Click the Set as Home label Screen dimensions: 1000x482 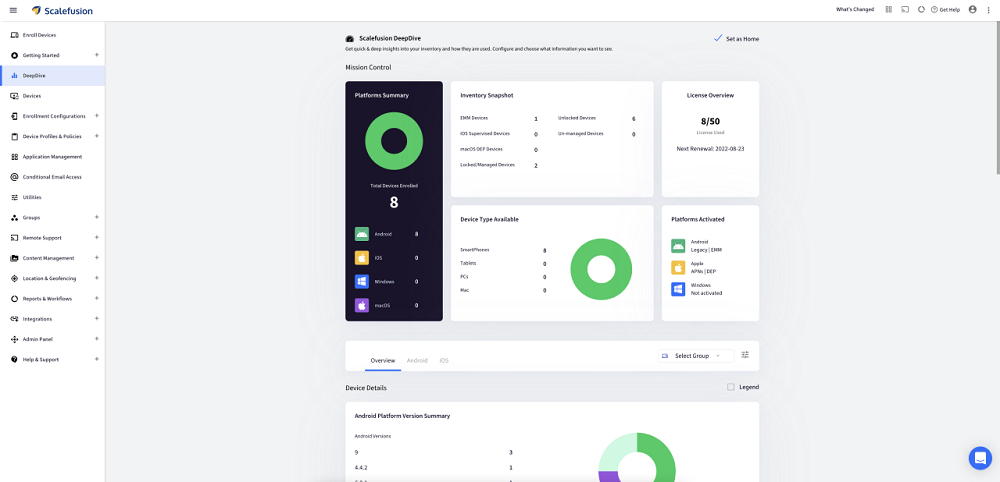pos(742,39)
